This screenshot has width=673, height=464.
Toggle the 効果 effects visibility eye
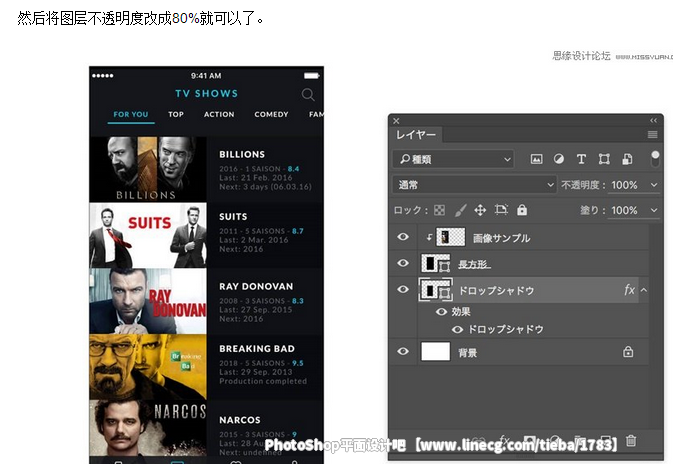[441, 312]
